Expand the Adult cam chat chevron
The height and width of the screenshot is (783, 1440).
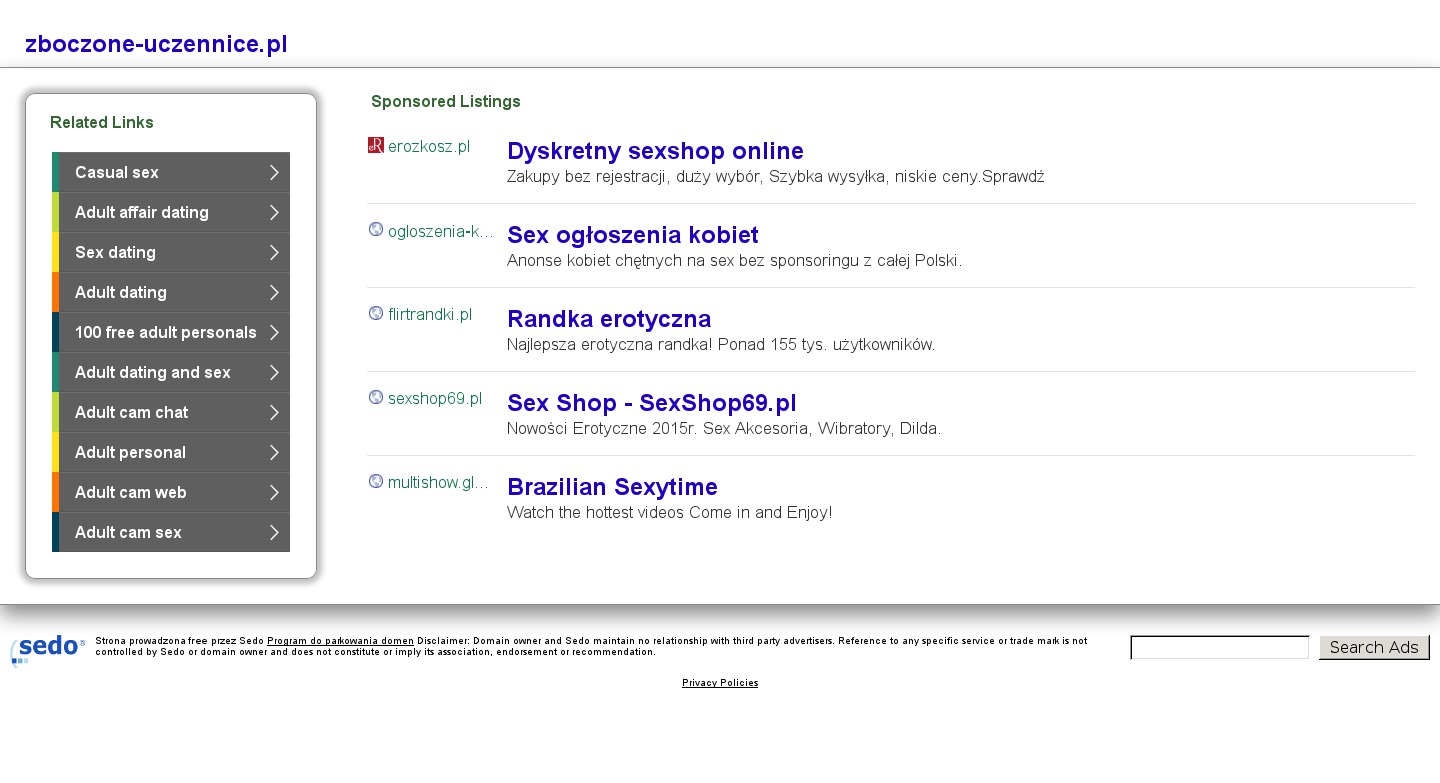tap(274, 412)
